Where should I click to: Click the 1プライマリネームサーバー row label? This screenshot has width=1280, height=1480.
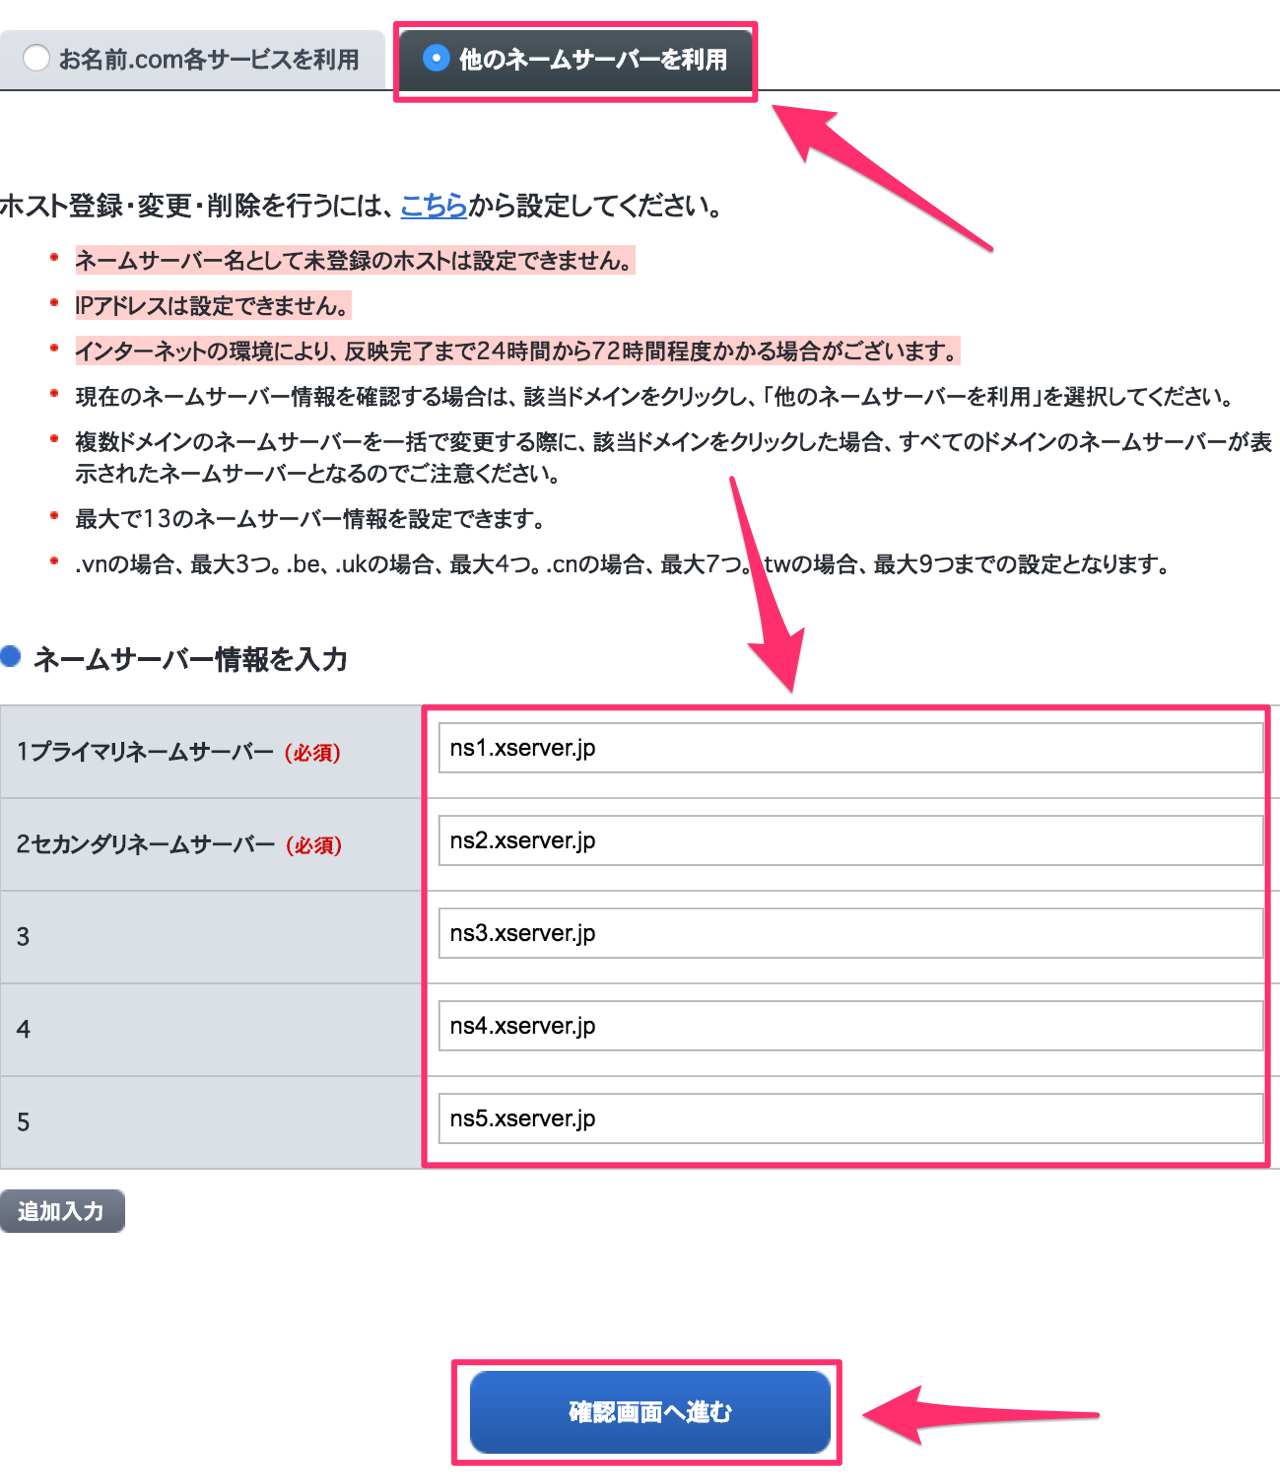(x=145, y=752)
